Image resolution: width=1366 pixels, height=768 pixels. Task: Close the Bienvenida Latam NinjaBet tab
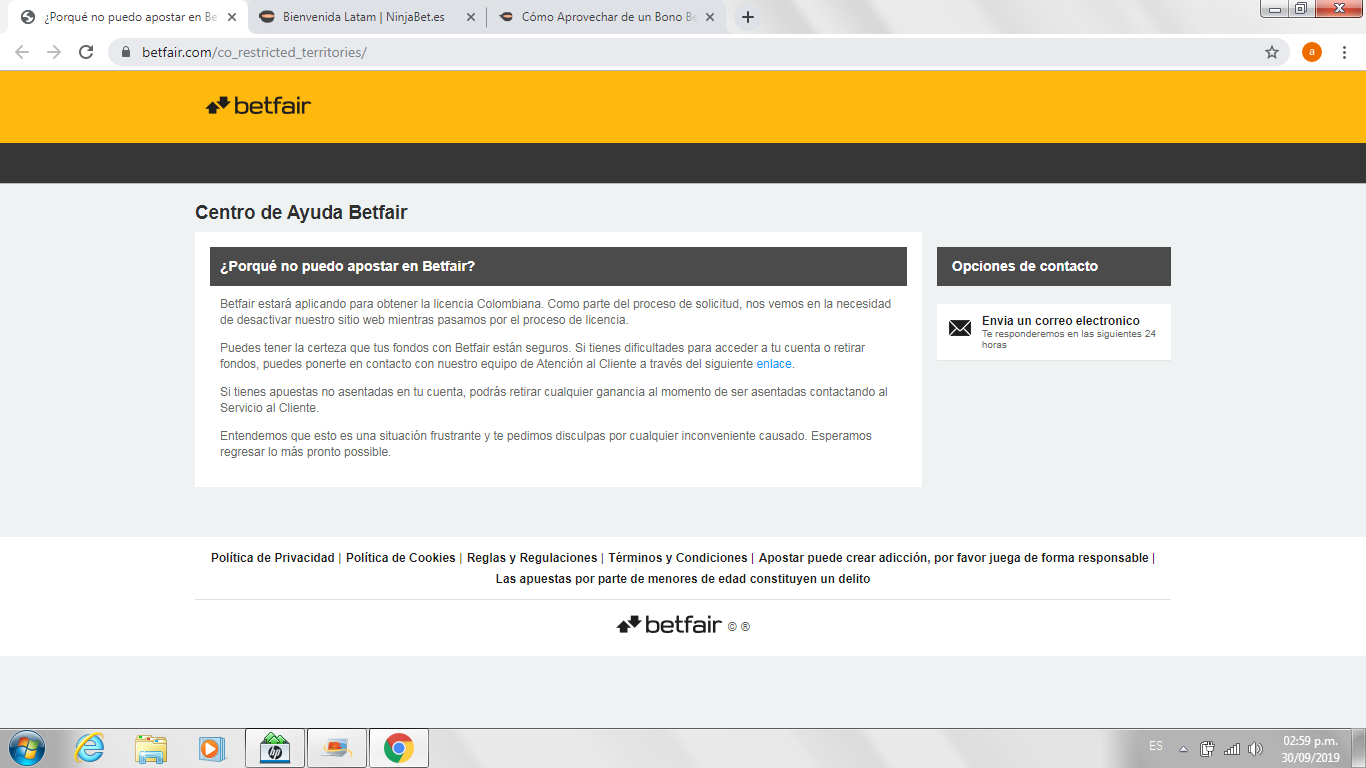[471, 17]
